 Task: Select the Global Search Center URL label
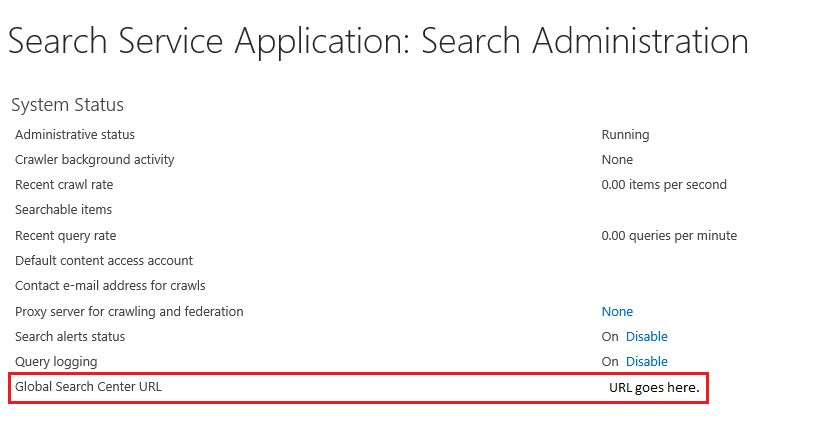click(x=88, y=386)
